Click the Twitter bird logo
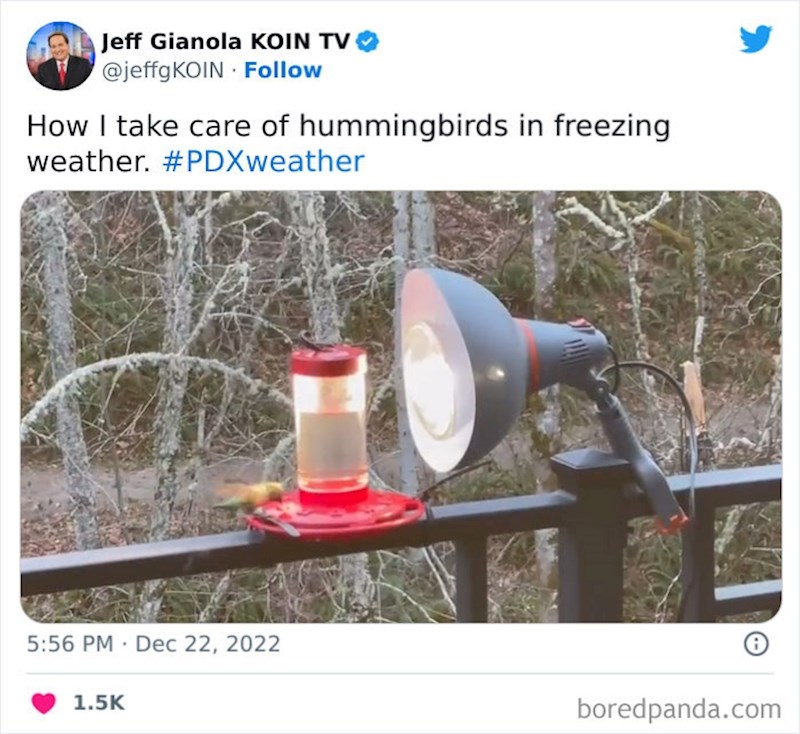 click(x=756, y=39)
